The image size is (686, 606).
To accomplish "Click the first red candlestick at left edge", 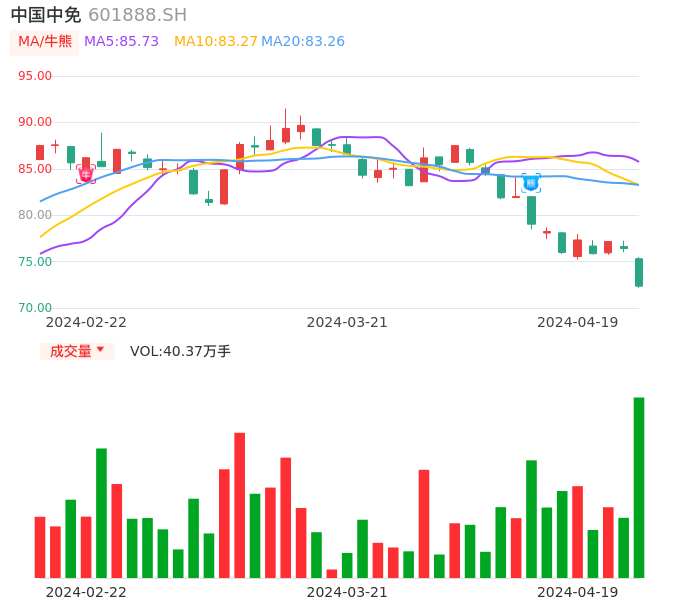I will (x=40, y=153).
